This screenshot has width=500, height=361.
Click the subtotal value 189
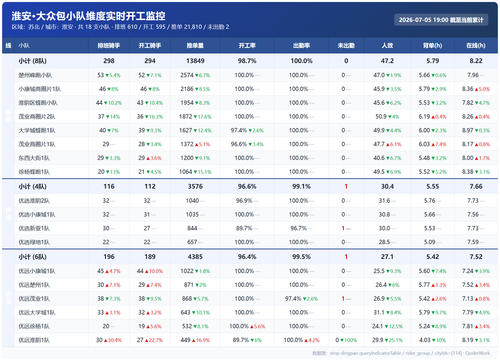[x=150, y=257]
